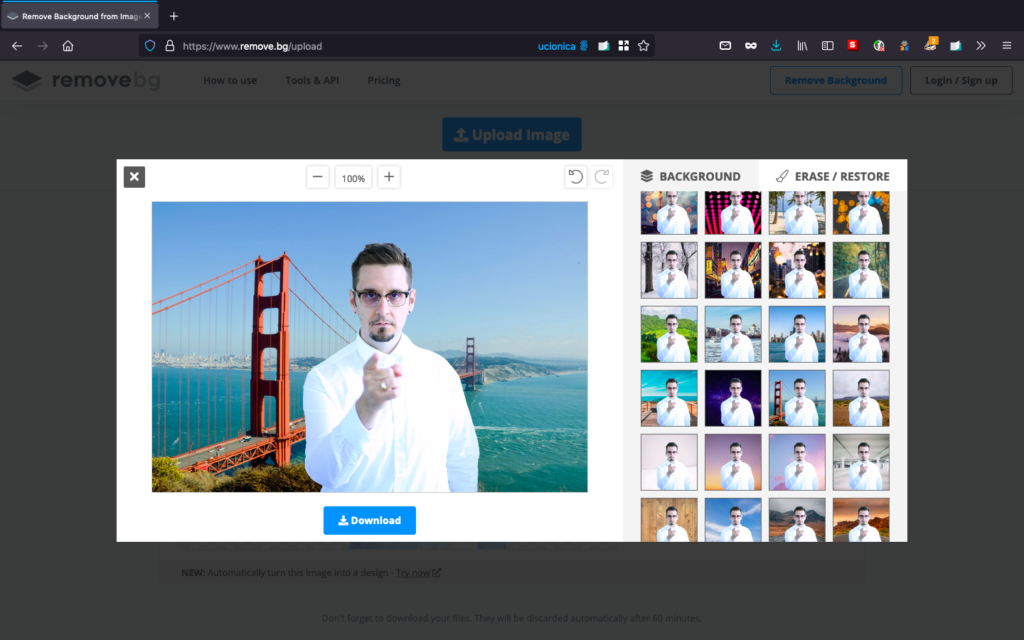The height and width of the screenshot is (640, 1024).
Task: Switch to the BACKGROUND tab
Action: pyautogui.click(x=690, y=176)
